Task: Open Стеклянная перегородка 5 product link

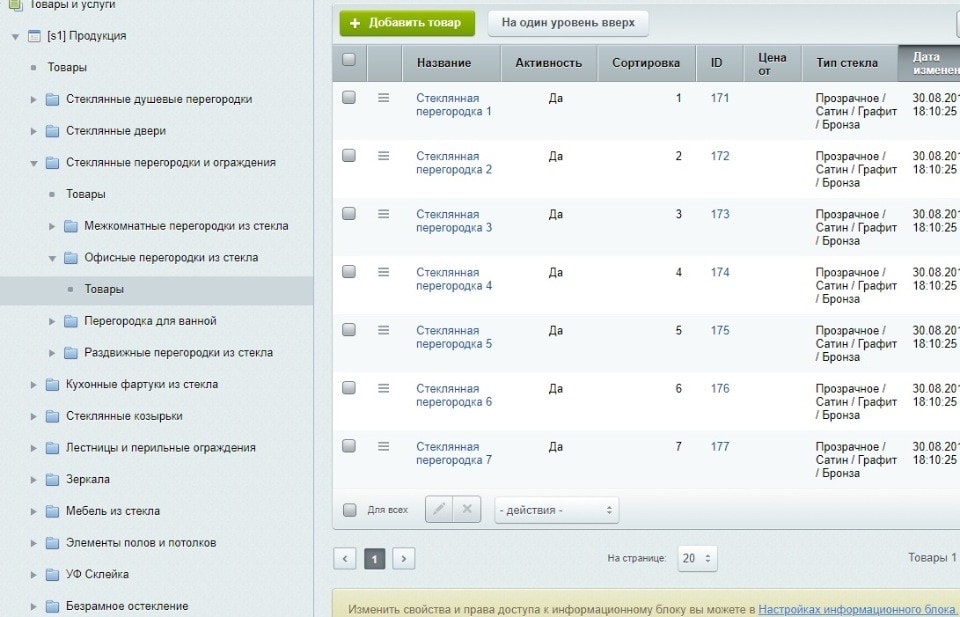Action: click(454, 337)
